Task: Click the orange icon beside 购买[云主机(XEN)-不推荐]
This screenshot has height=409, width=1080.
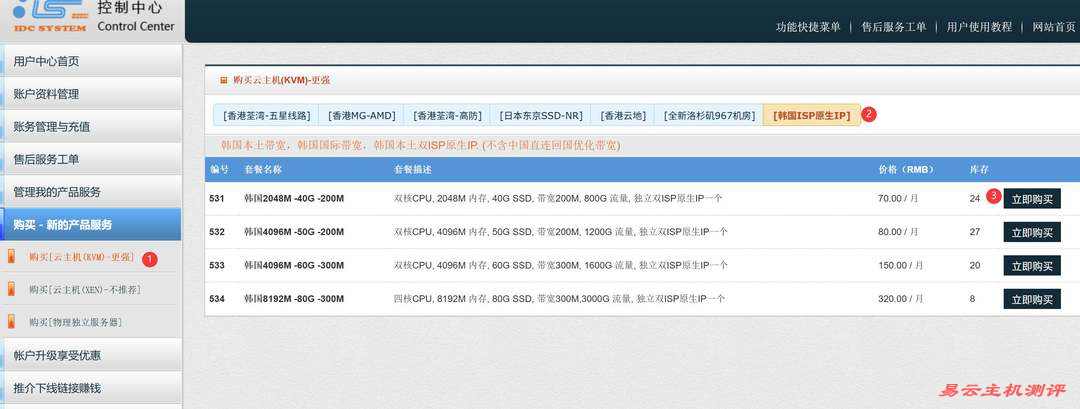Action: tap(11, 289)
